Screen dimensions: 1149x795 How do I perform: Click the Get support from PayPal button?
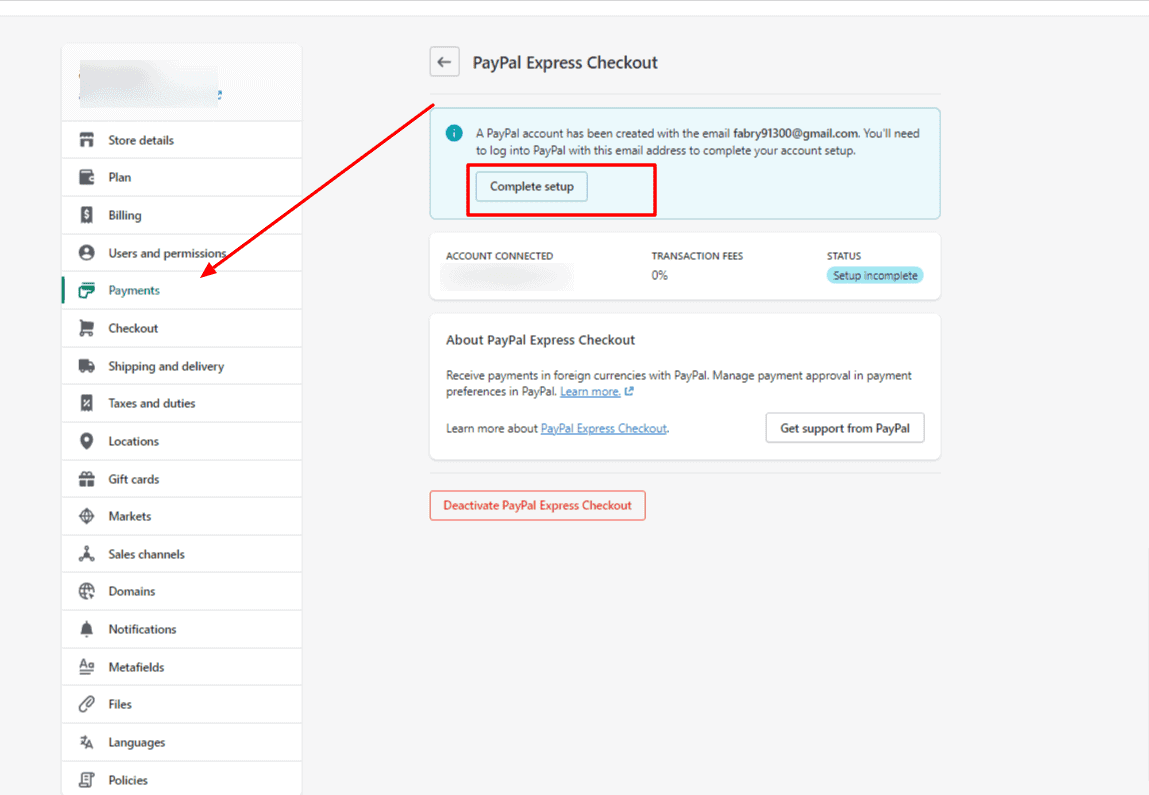[844, 427]
